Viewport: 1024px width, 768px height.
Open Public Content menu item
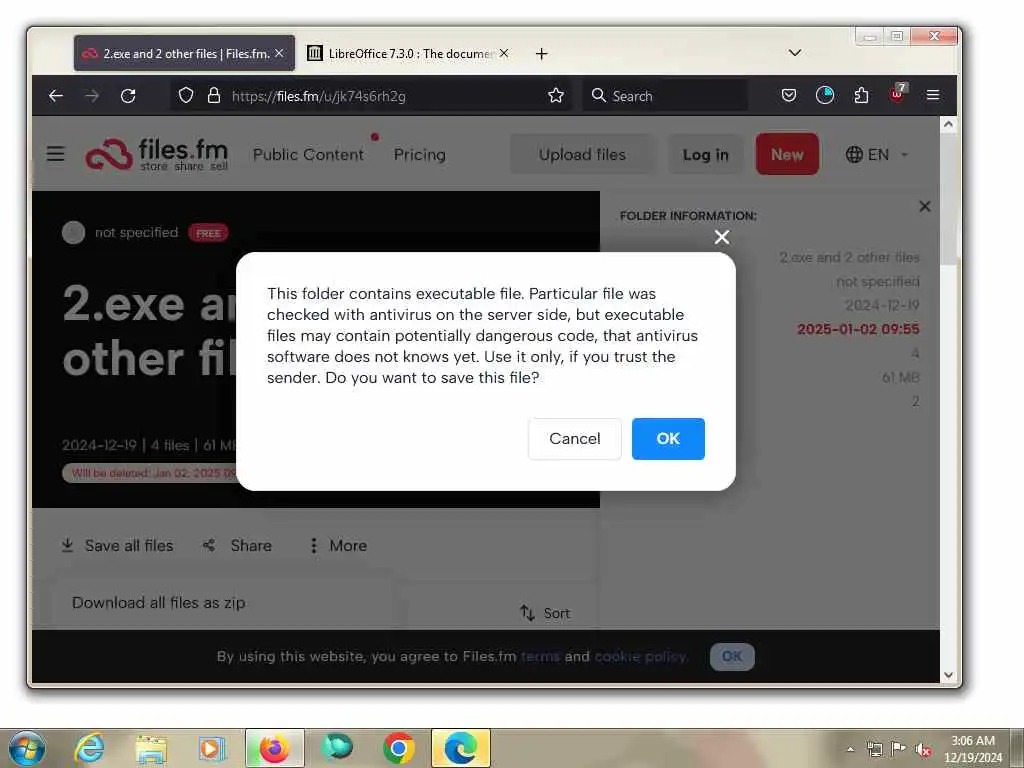click(308, 155)
